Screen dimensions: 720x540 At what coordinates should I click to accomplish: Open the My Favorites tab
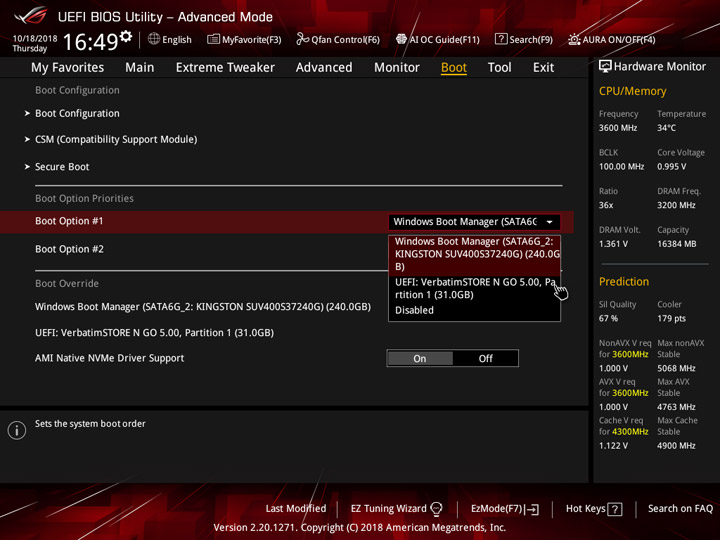tap(68, 68)
